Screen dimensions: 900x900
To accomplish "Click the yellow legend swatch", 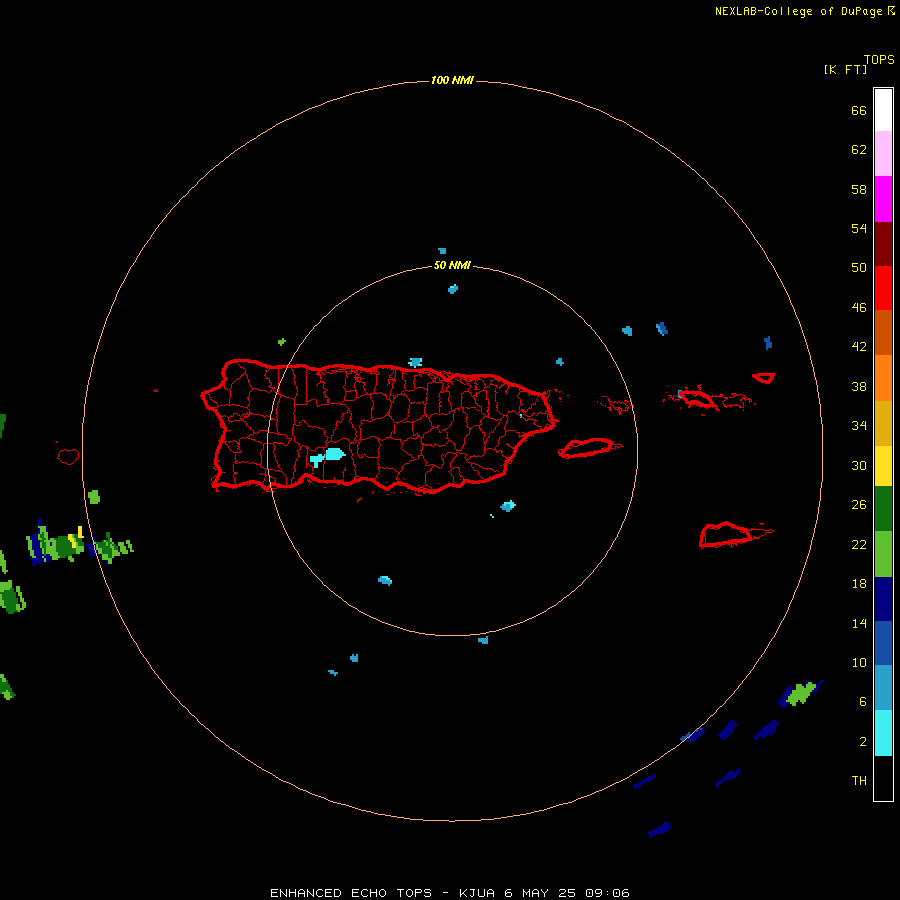I will tap(883, 466).
